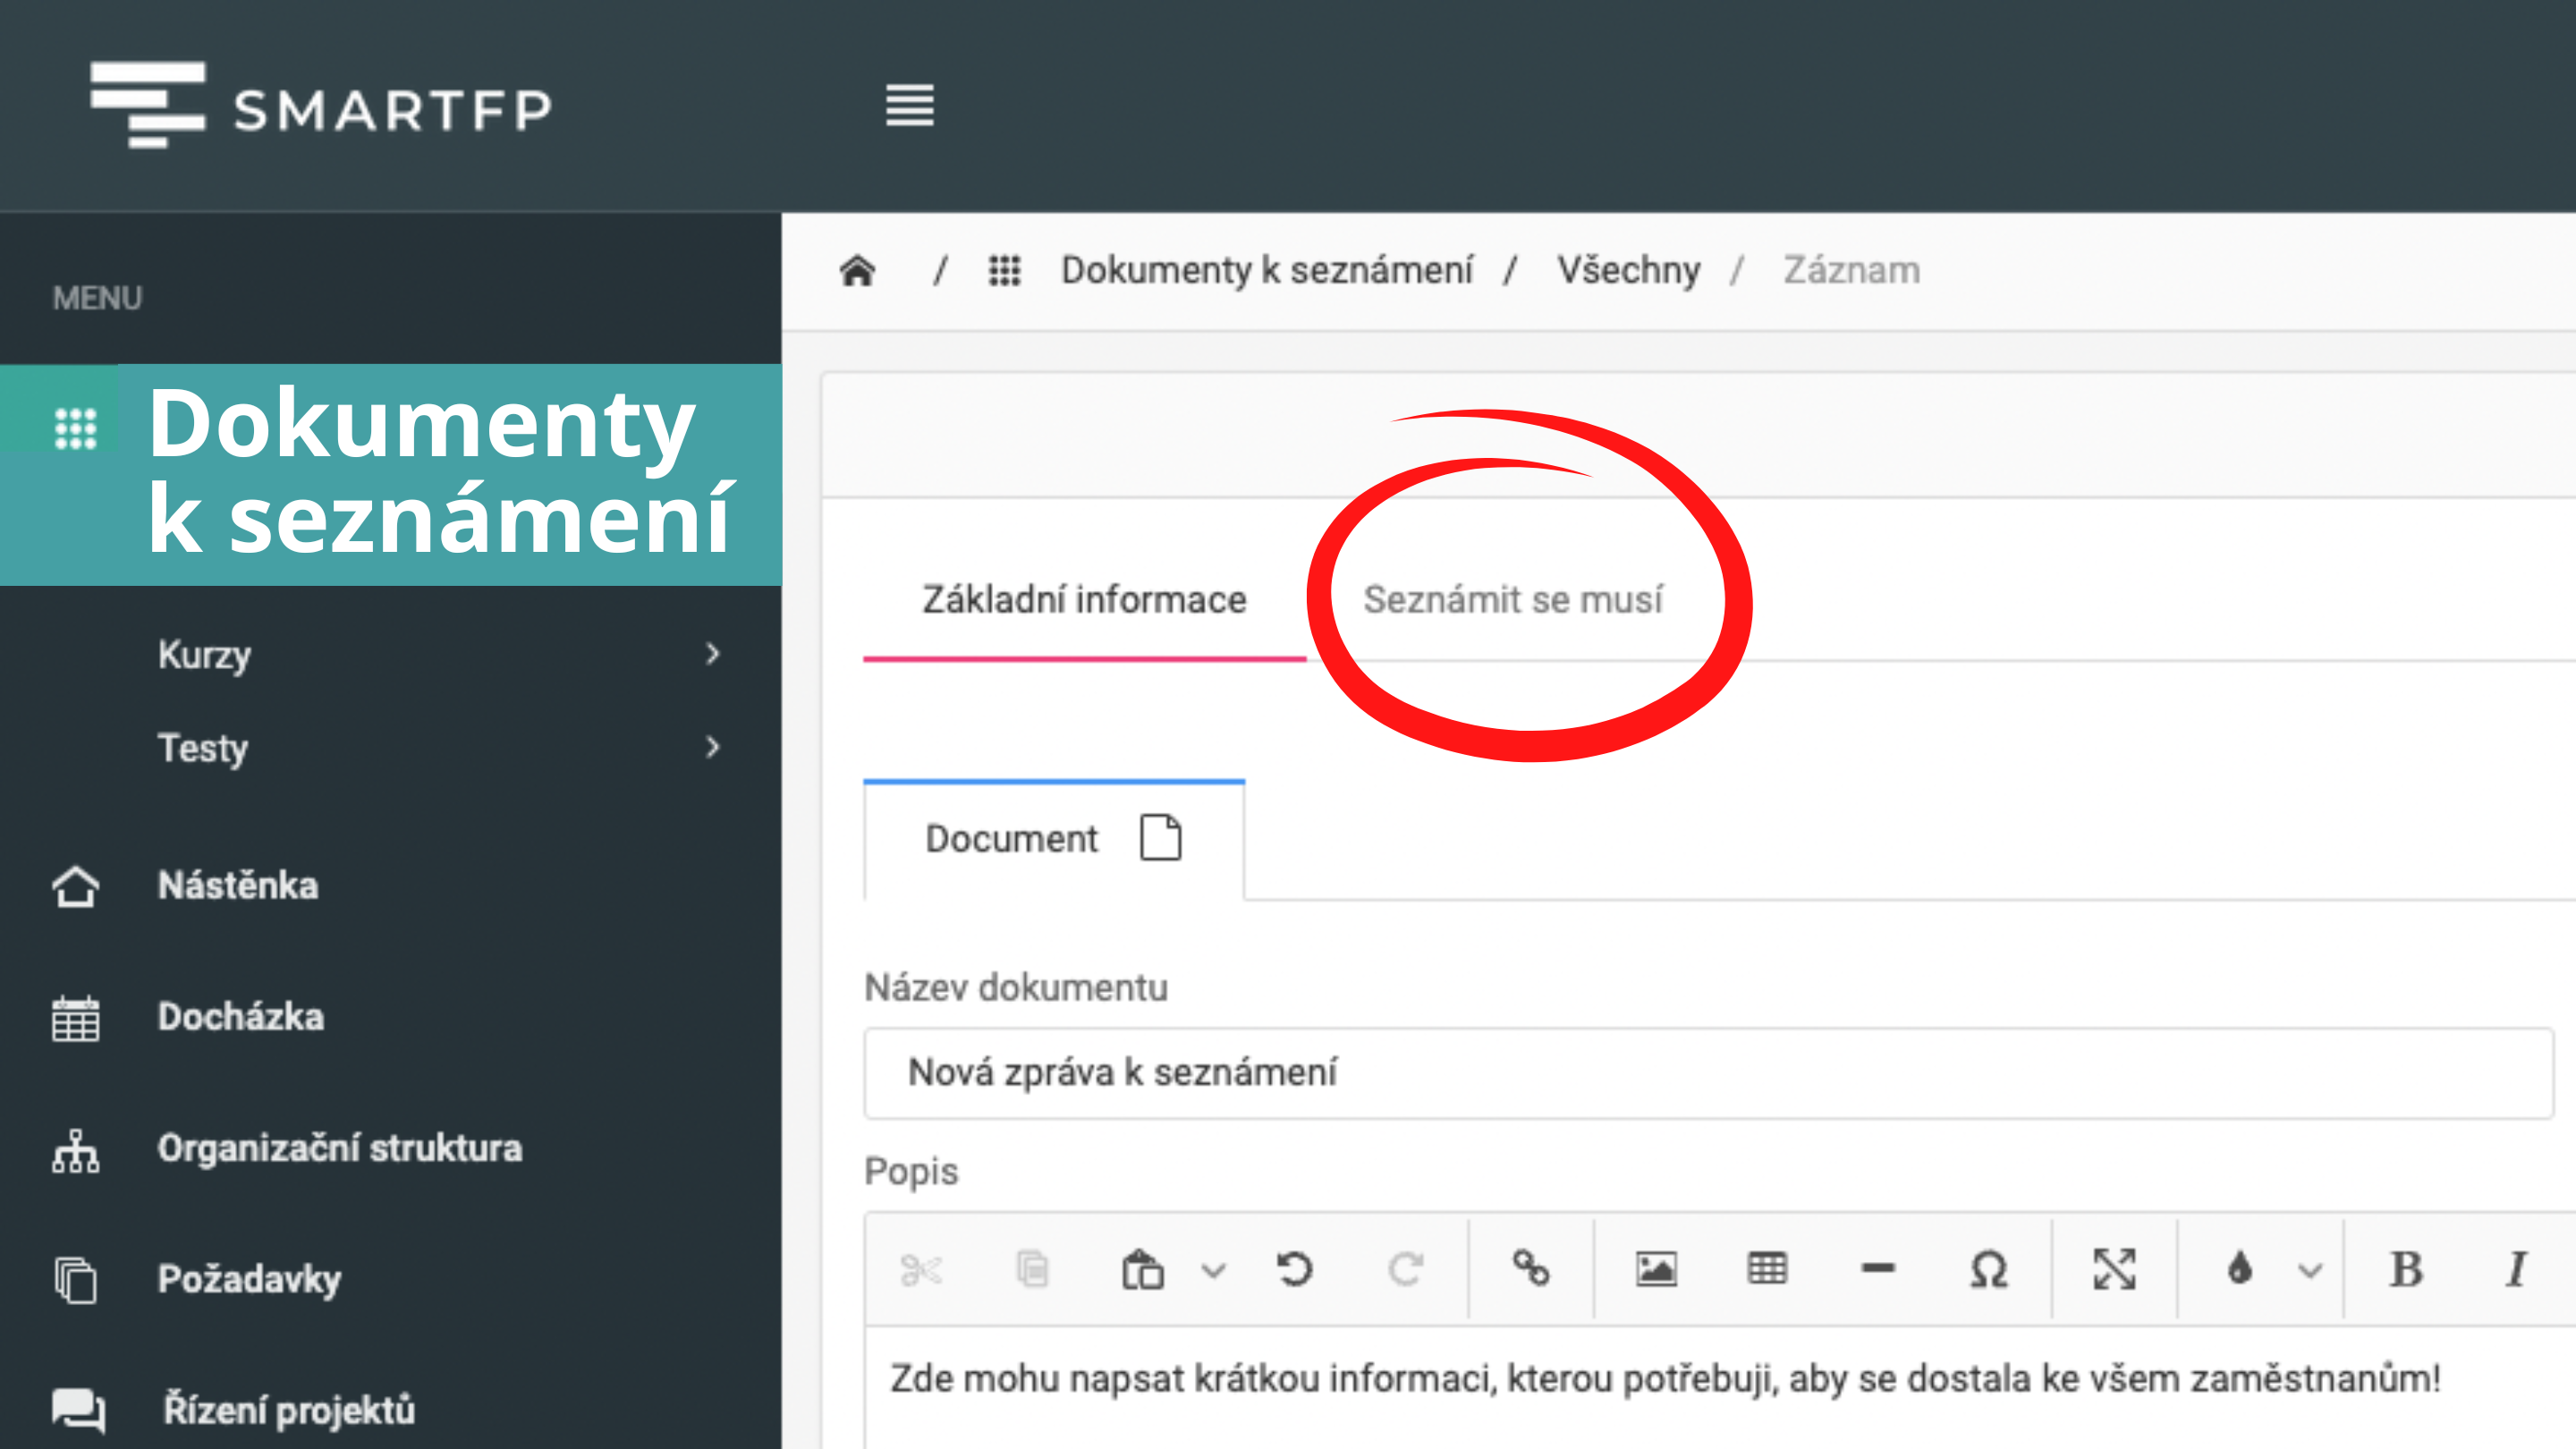Image resolution: width=2576 pixels, height=1449 pixels.
Task: Insert a table using the toolbar icon
Action: click(1767, 1269)
